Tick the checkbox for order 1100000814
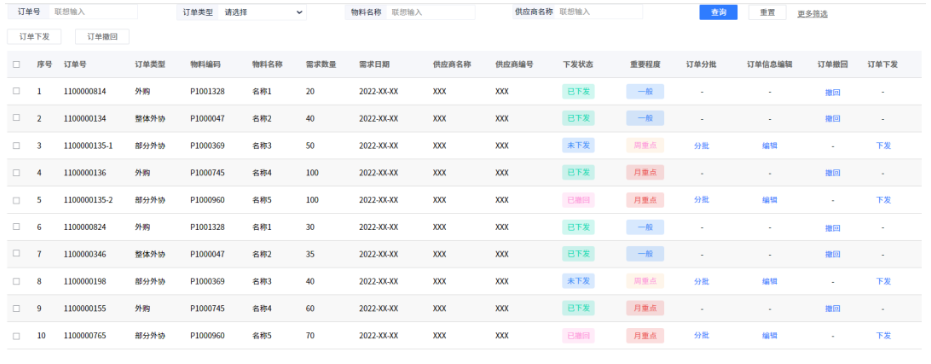 click(x=16, y=91)
